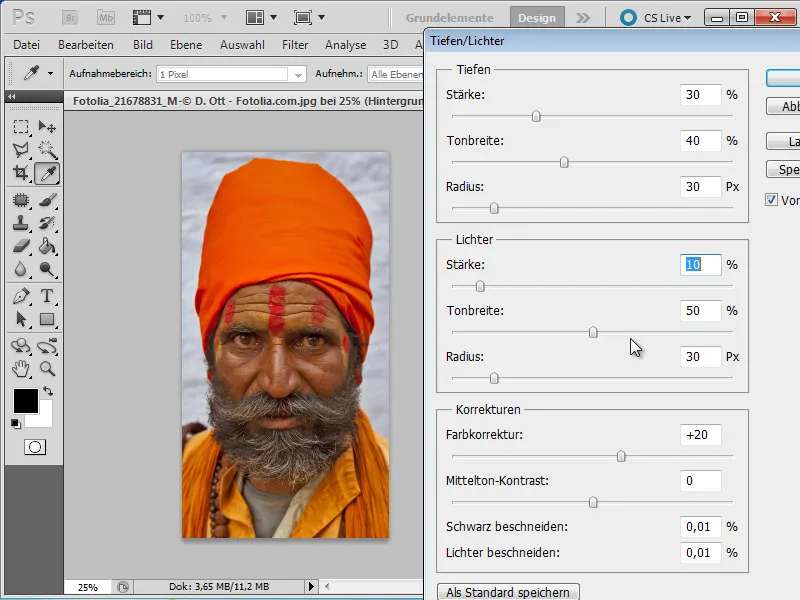Open the Filter menu

(x=295, y=44)
